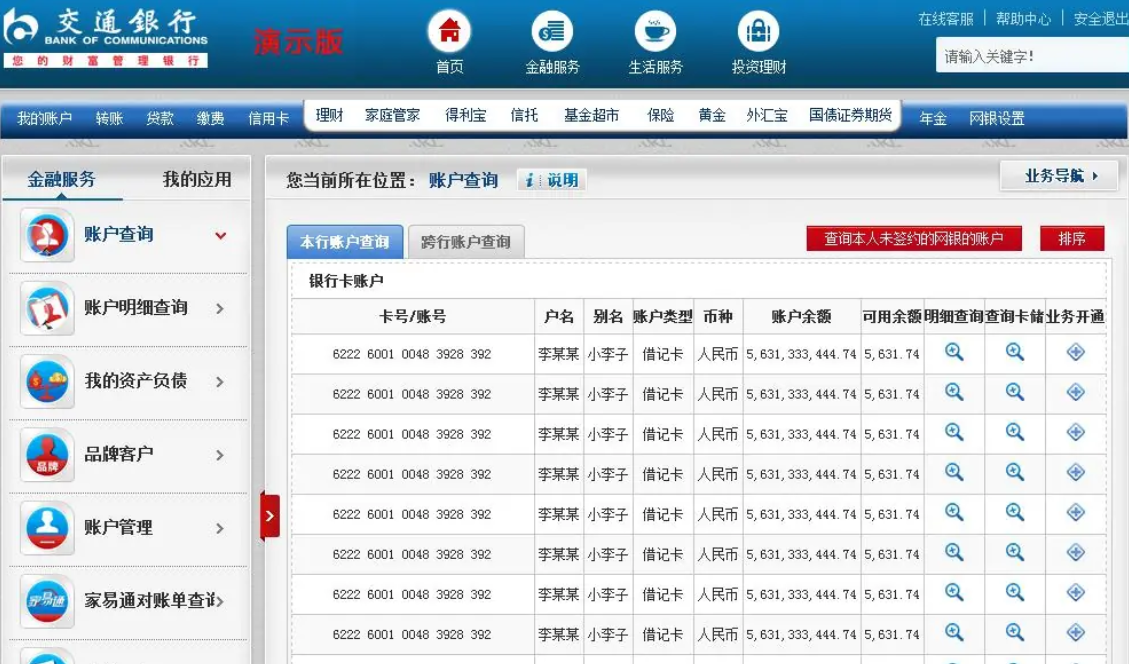
Task: Open the 转账 menu
Action: click(x=109, y=118)
